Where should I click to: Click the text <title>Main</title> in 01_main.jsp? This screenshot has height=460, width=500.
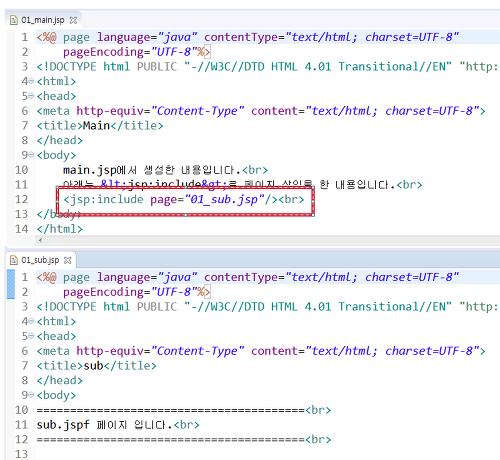100,126
